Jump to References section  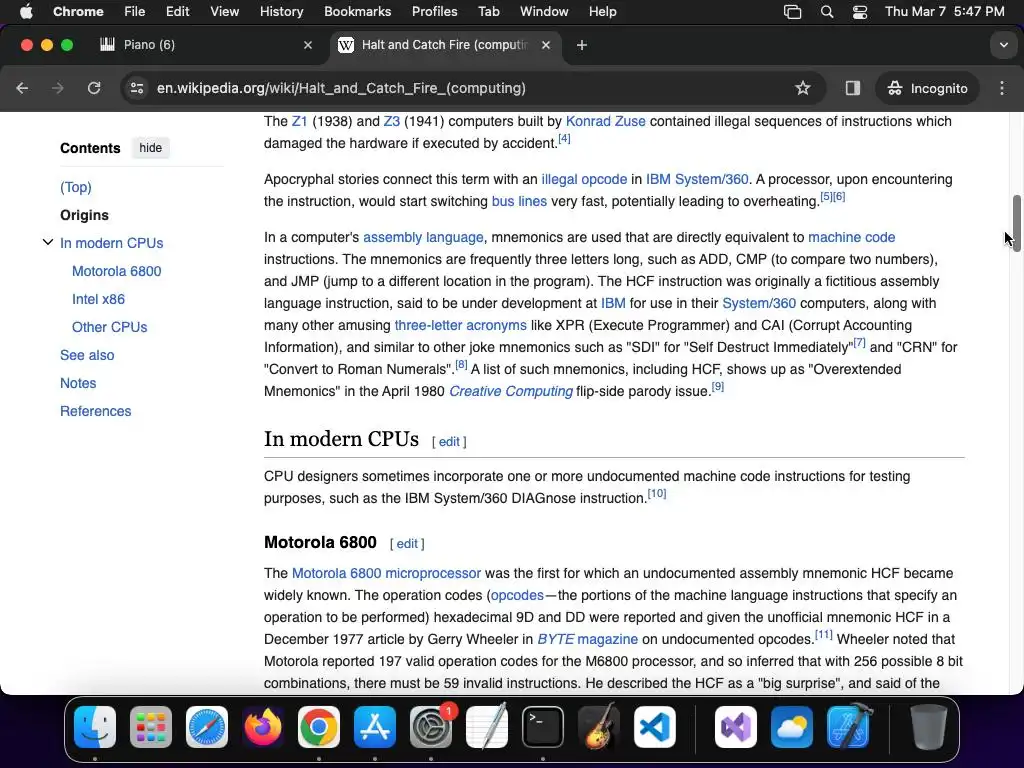[95, 411]
